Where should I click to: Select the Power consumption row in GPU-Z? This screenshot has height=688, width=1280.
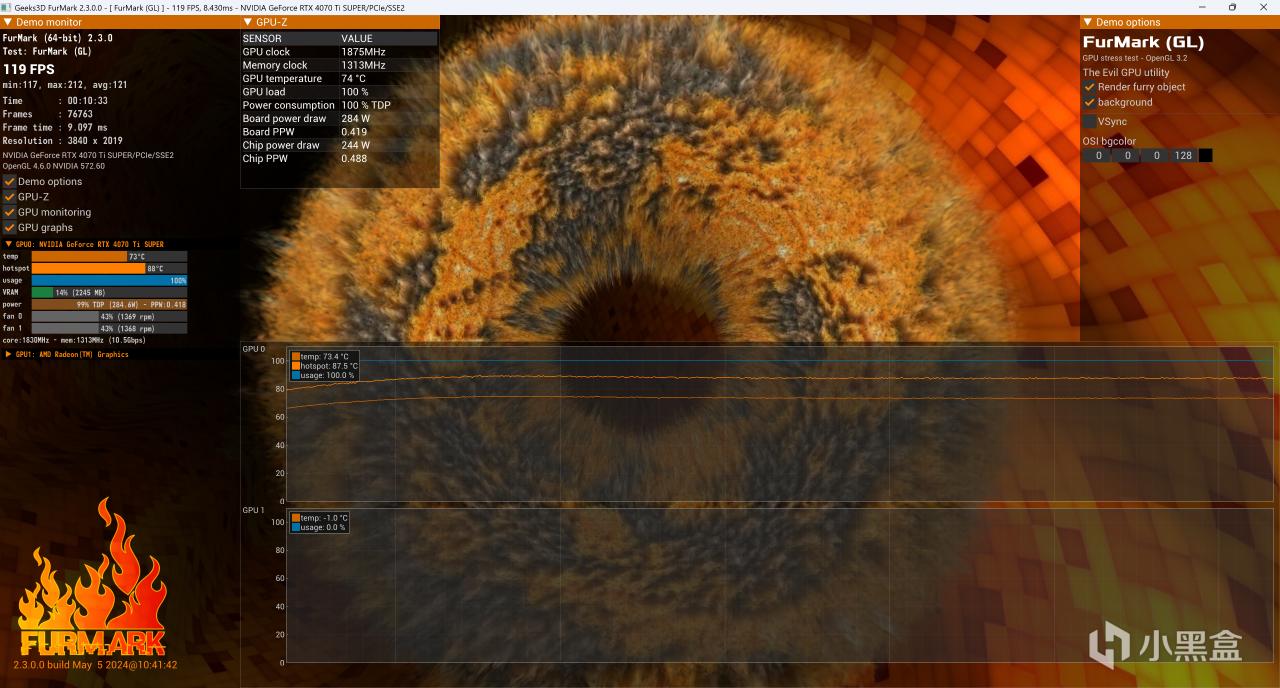(339, 105)
